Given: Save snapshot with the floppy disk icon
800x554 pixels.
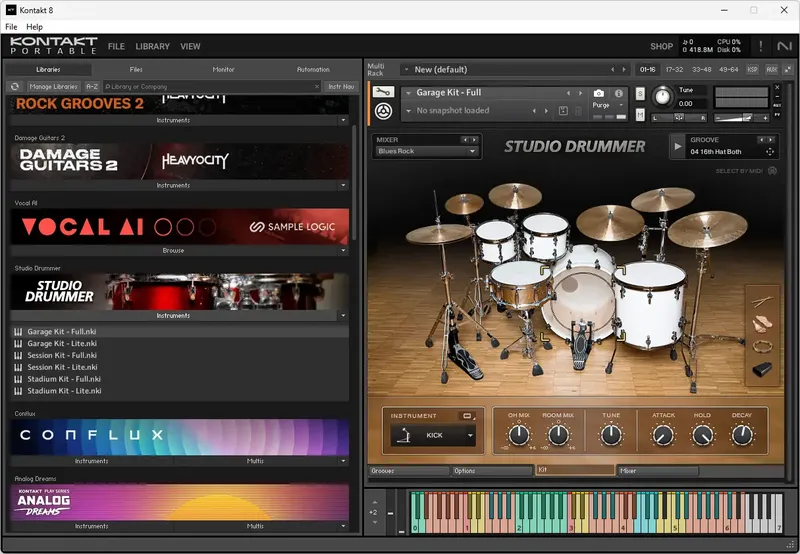Looking at the screenshot, I should pyautogui.click(x=563, y=111).
